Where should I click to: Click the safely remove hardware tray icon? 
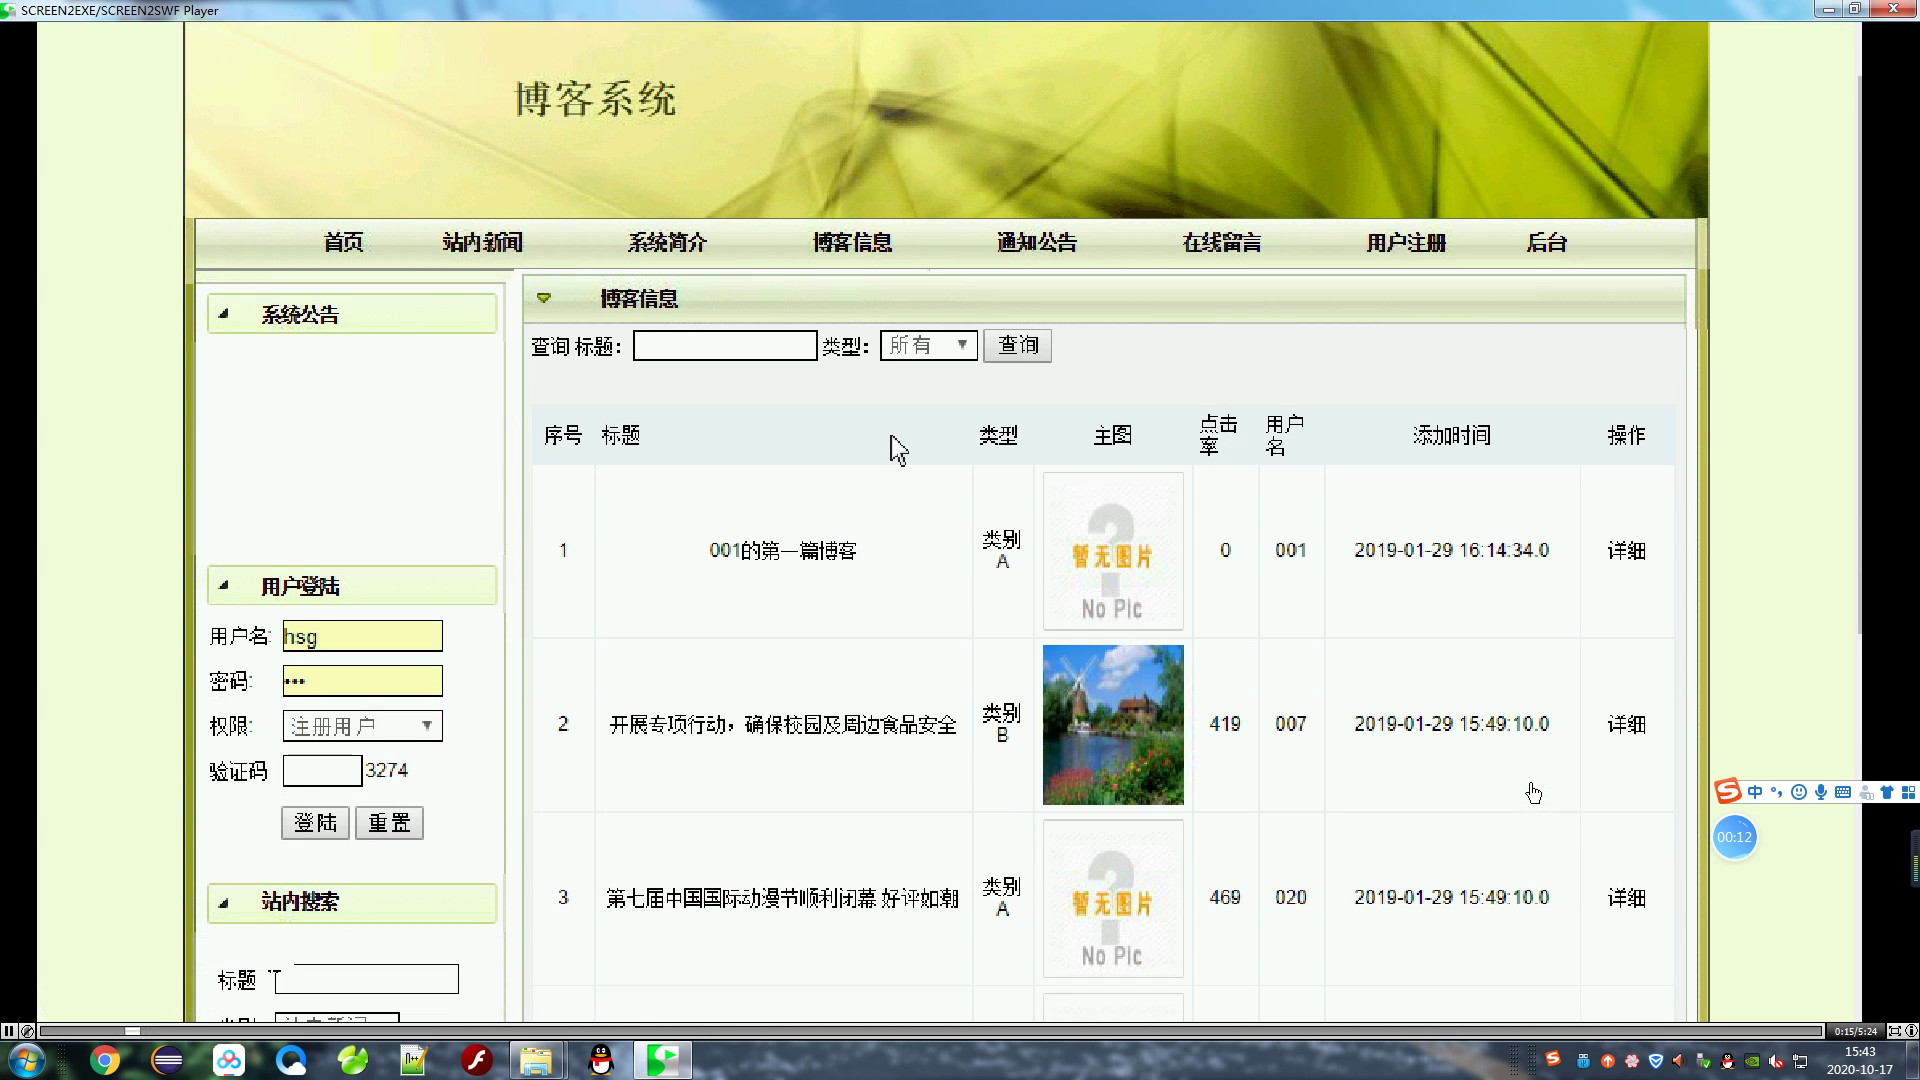pos(1703,1061)
